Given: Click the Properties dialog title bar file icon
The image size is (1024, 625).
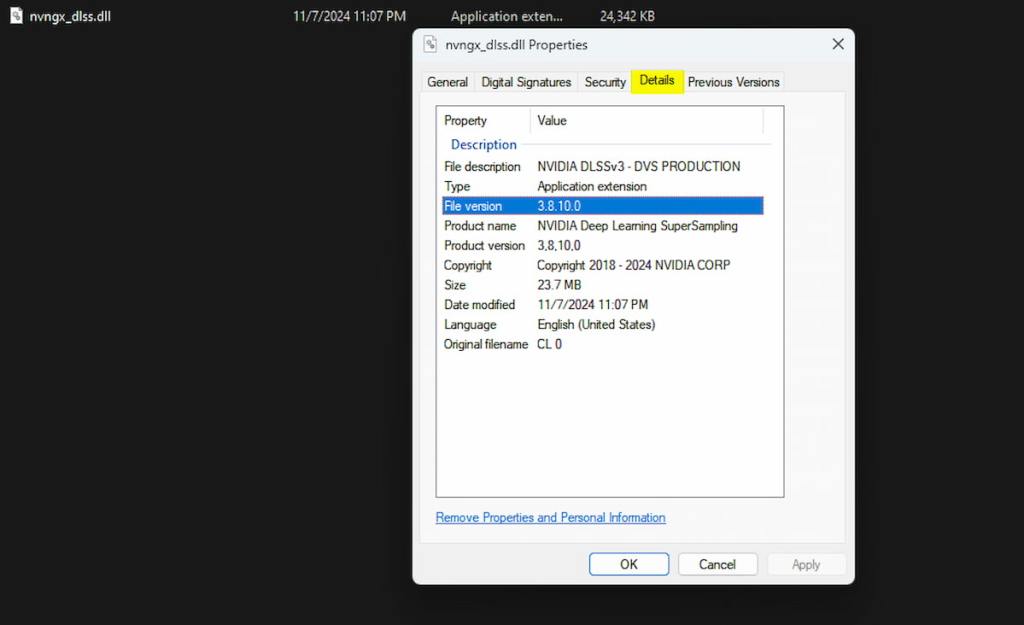Looking at the screenshot, I should pyautogui.click(x=431, y=44).
